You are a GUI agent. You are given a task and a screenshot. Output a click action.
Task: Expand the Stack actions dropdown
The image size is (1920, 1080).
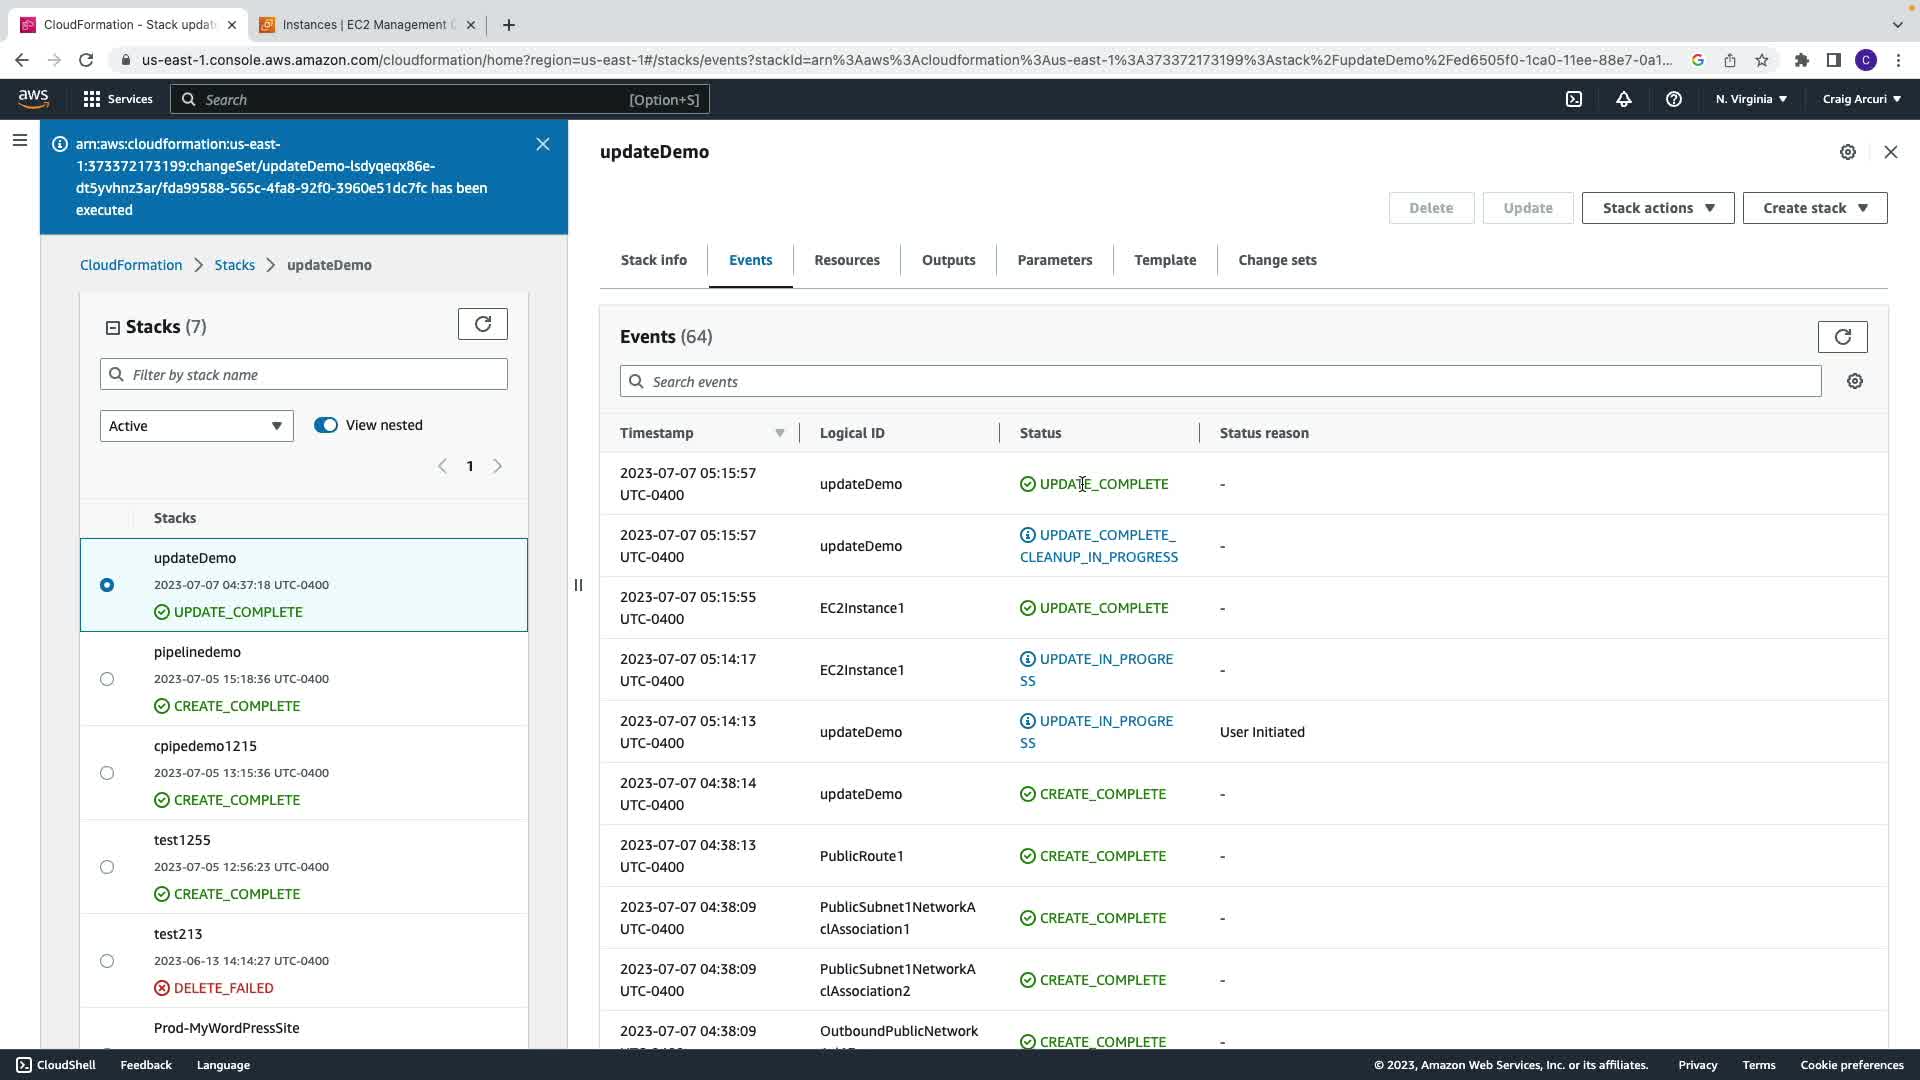point(1657,208)
